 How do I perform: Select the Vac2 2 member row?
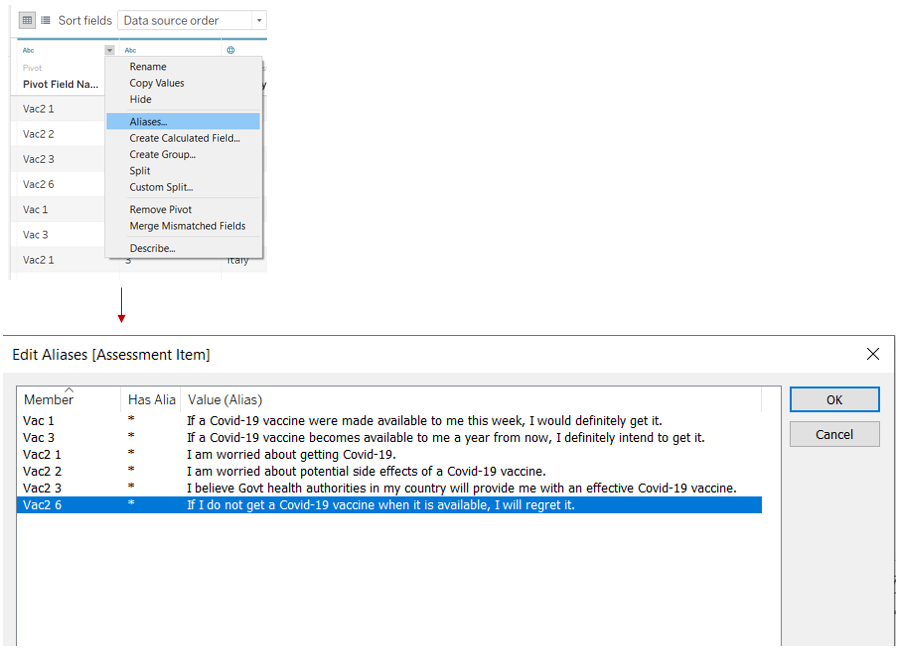(x=42, y=471)
